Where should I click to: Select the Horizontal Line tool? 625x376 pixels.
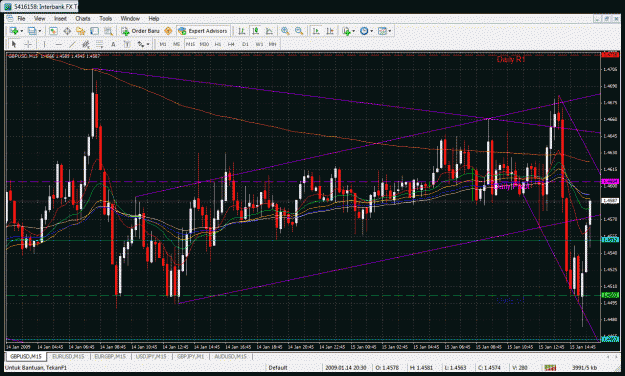point(59,44)
